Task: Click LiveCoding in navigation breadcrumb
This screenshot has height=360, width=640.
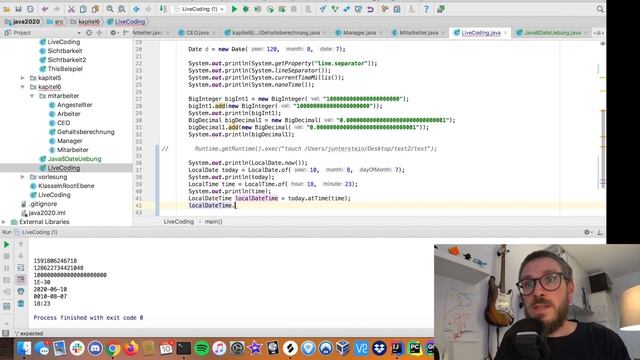Action: 126,22
